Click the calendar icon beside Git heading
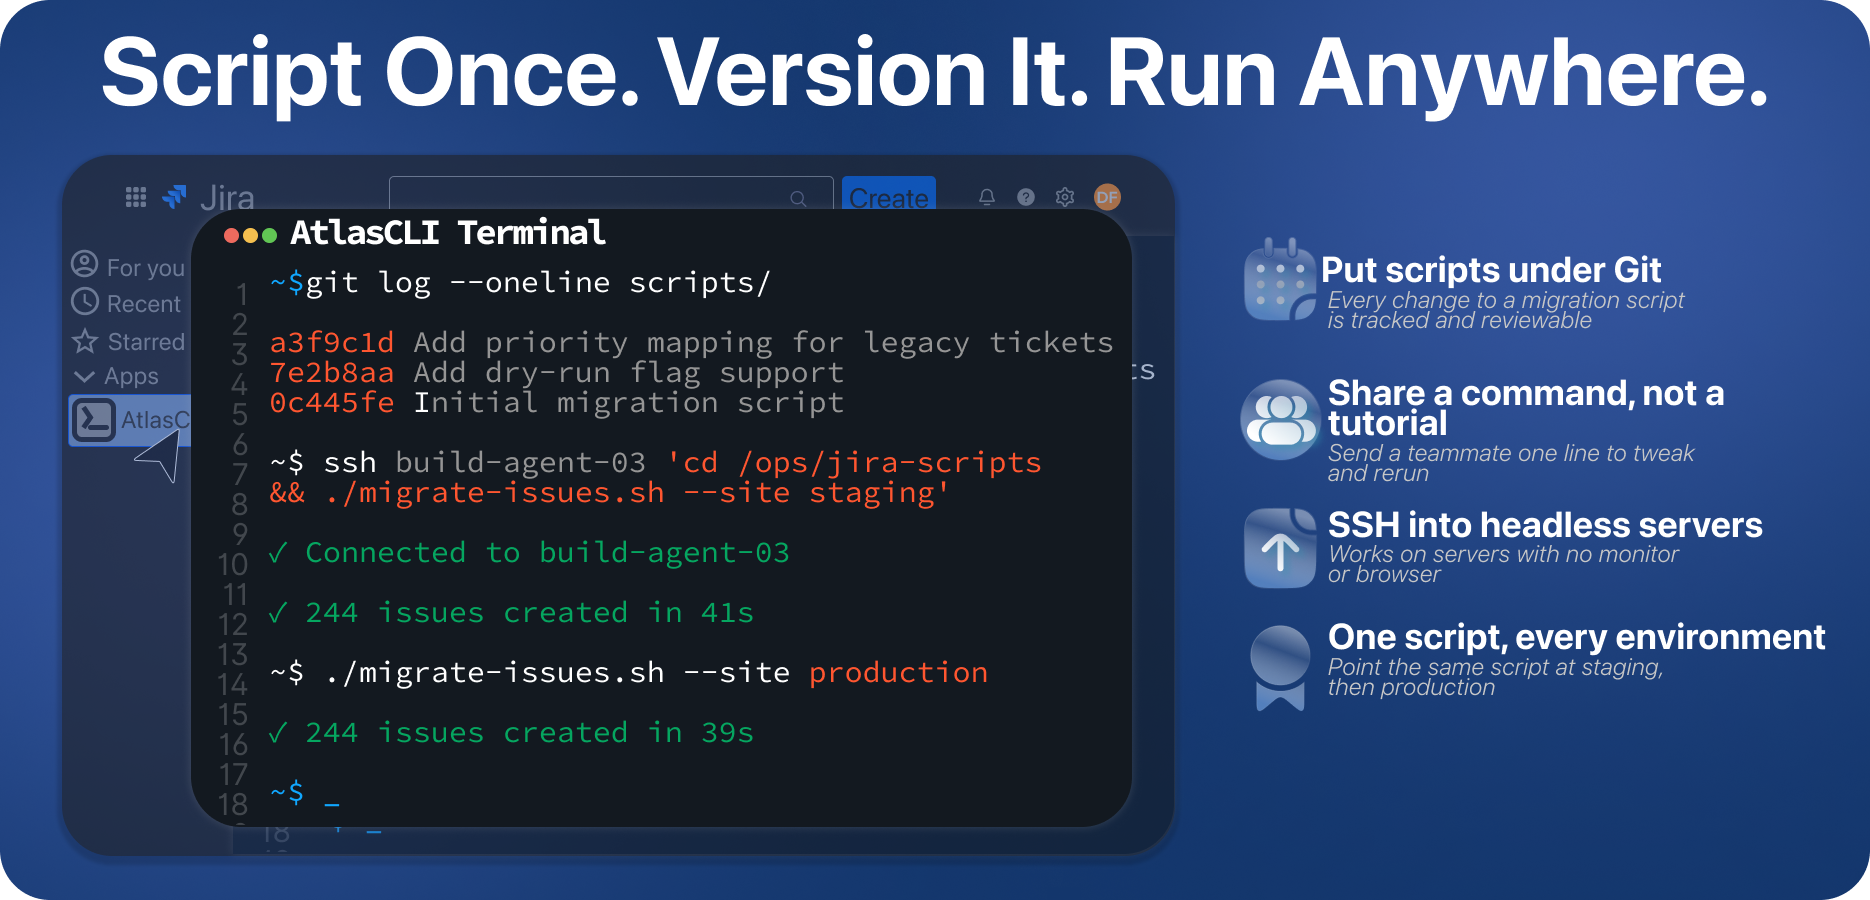 1280,280
